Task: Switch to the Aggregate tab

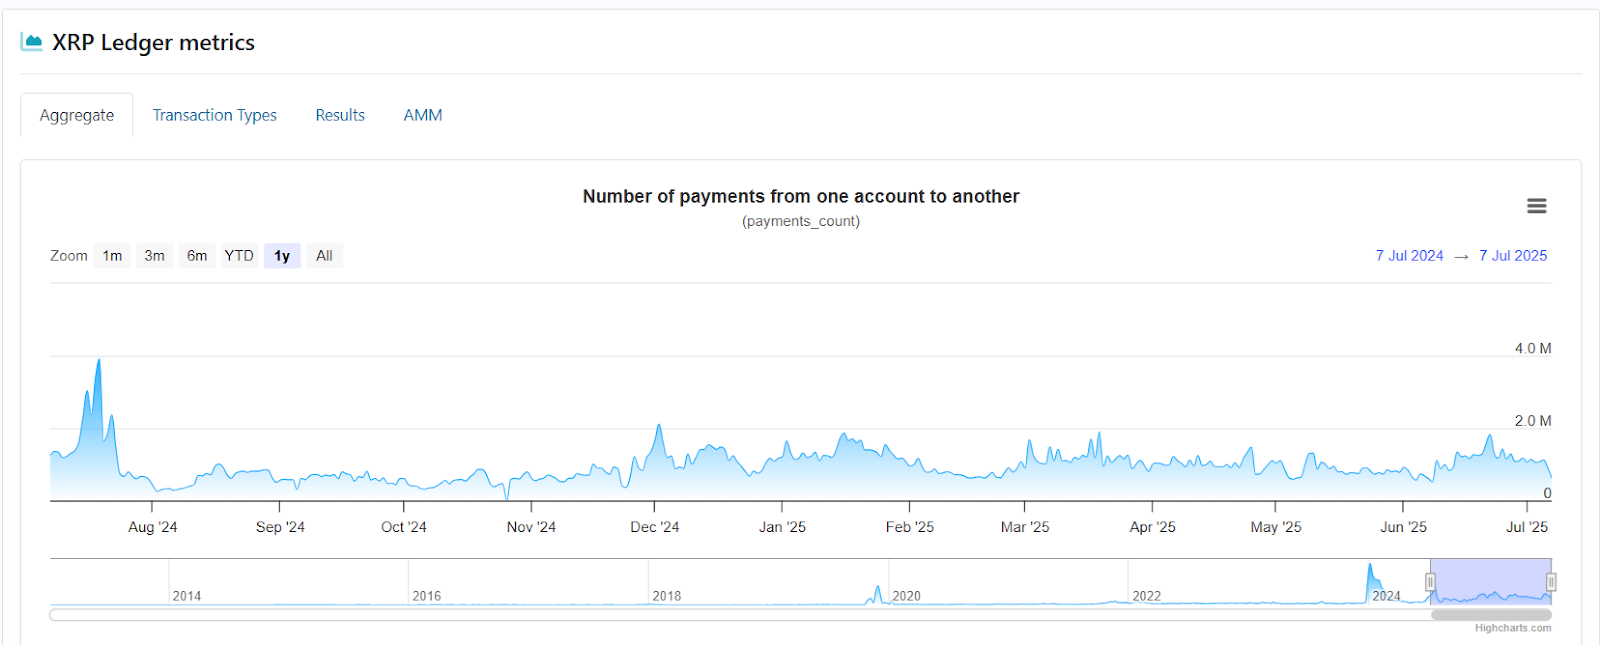Action: click(77, 116)
